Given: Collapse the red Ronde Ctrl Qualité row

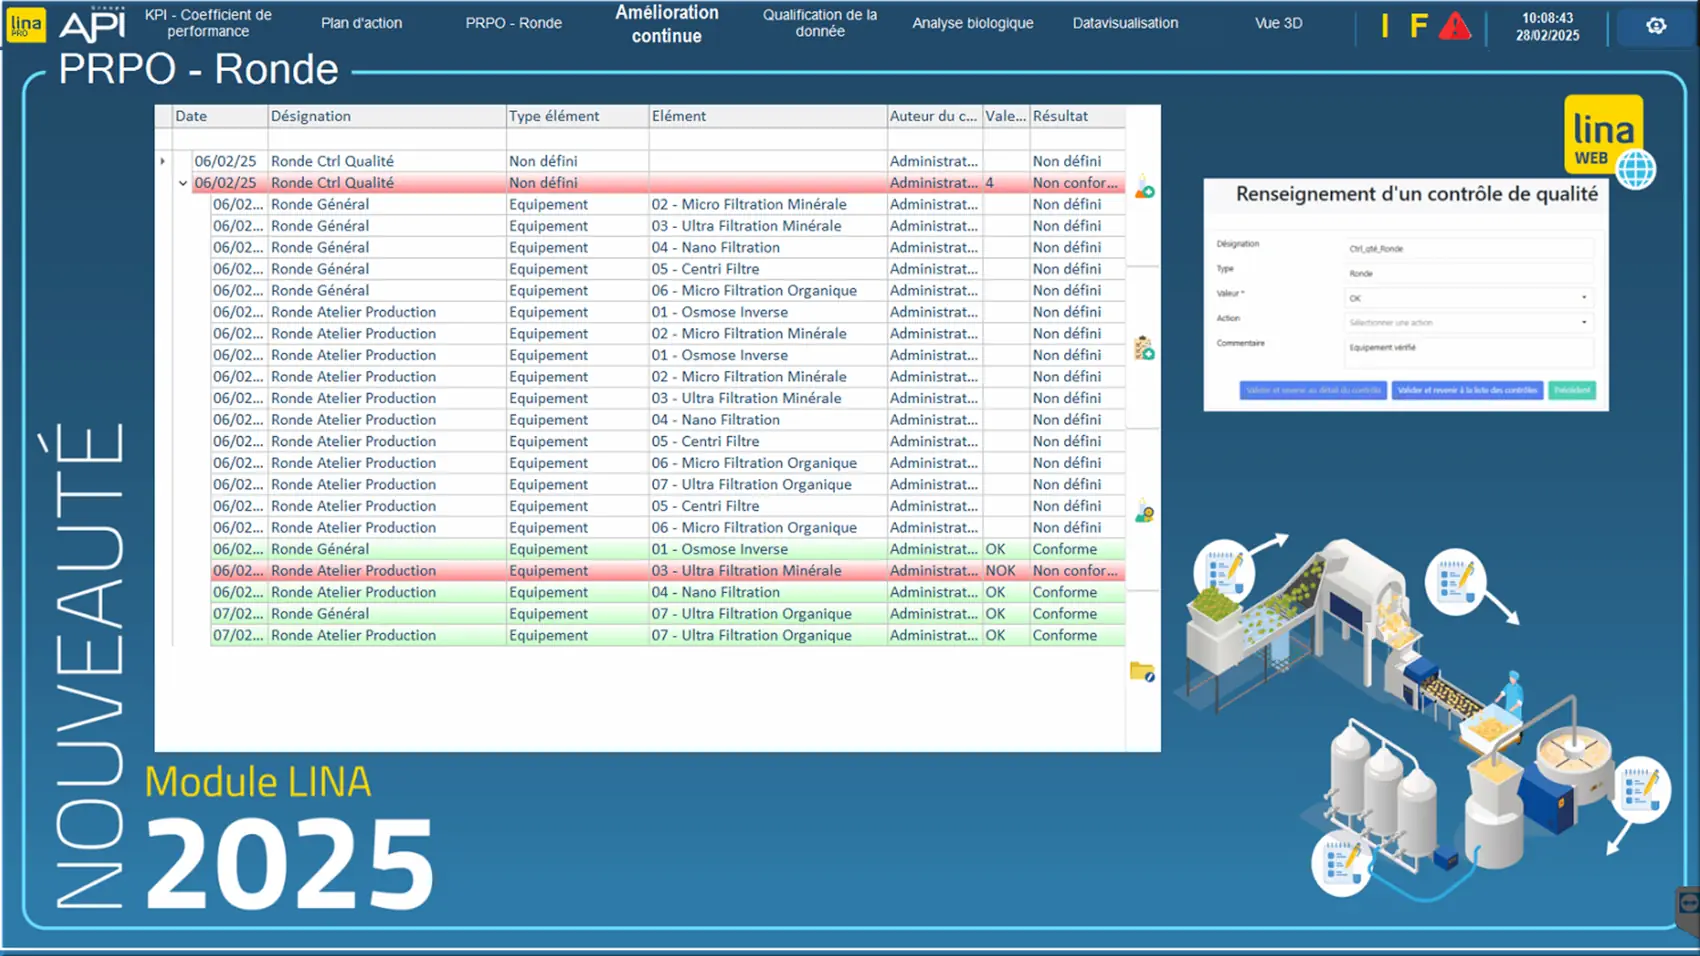Looking at the screenshot, I should coord(183,183).
